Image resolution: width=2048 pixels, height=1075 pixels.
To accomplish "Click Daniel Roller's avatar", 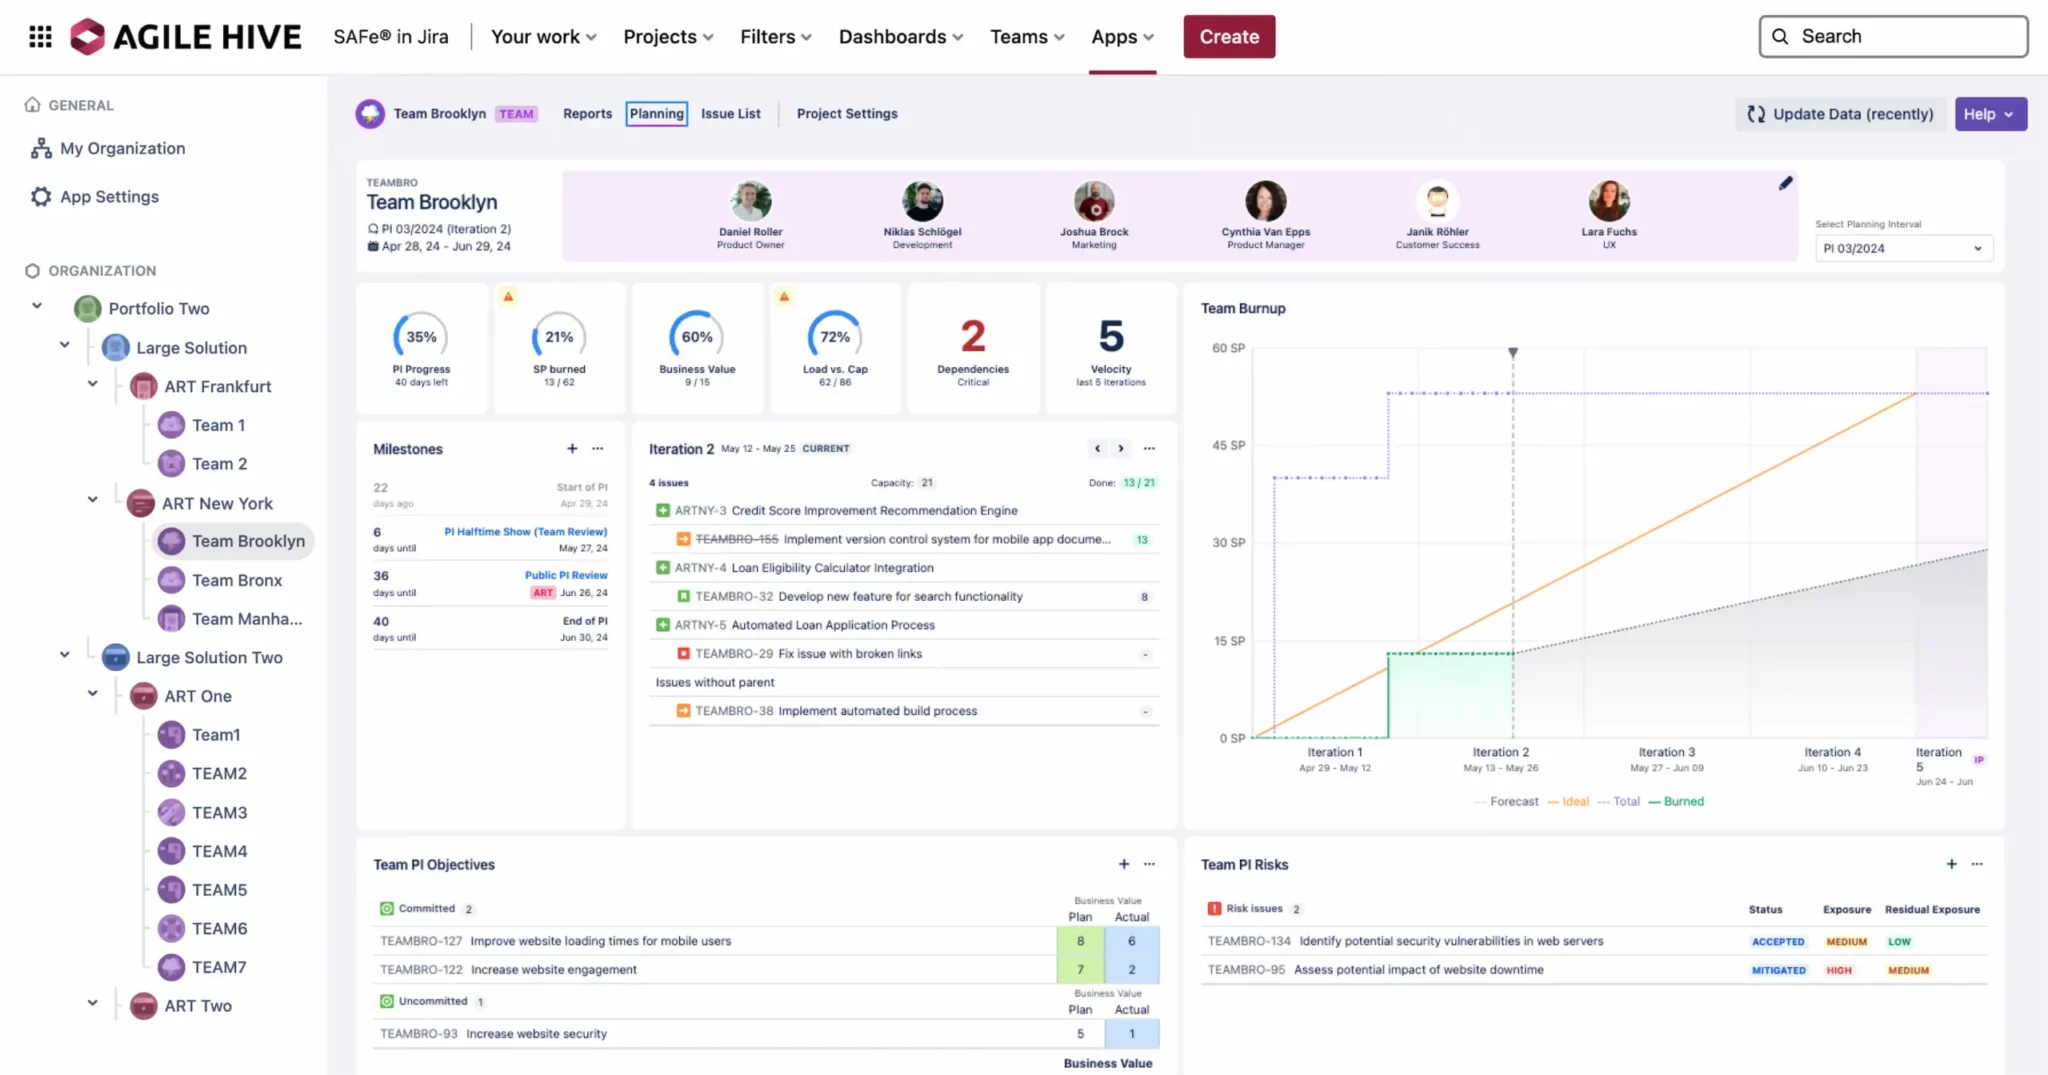I will 750,201.
